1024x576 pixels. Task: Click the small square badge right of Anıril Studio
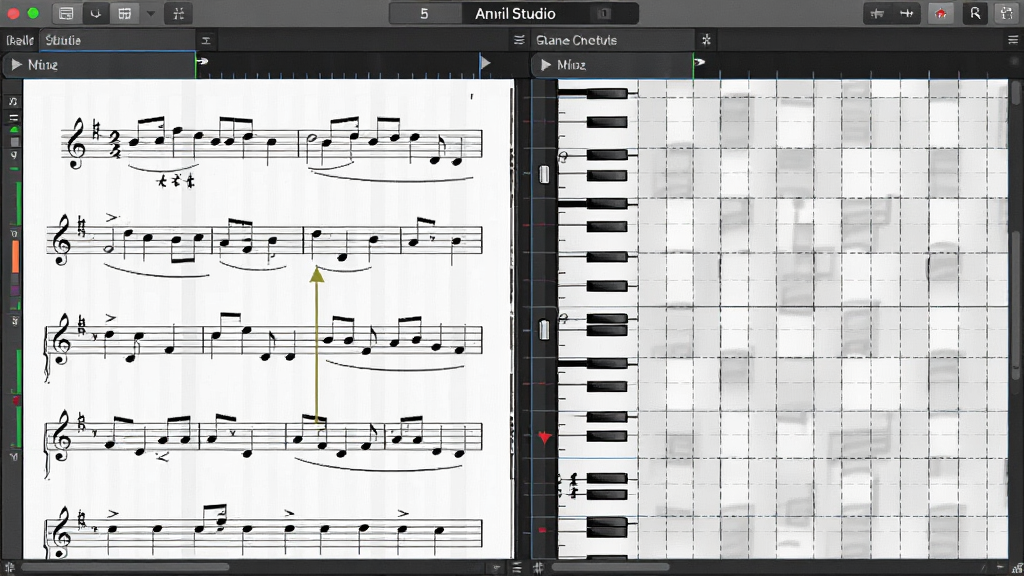pyautogui.click(x=604, y=14)
